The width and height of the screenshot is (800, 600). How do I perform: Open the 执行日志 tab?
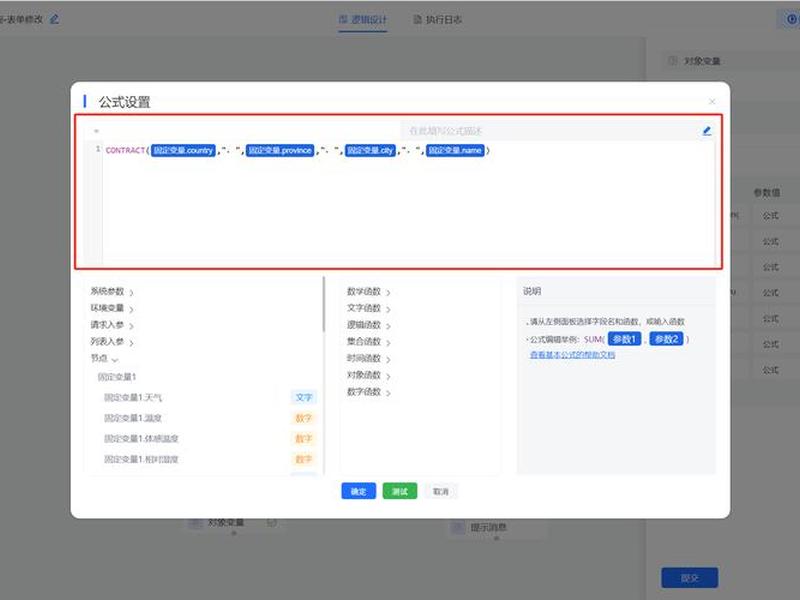click(x=437, y=20)
